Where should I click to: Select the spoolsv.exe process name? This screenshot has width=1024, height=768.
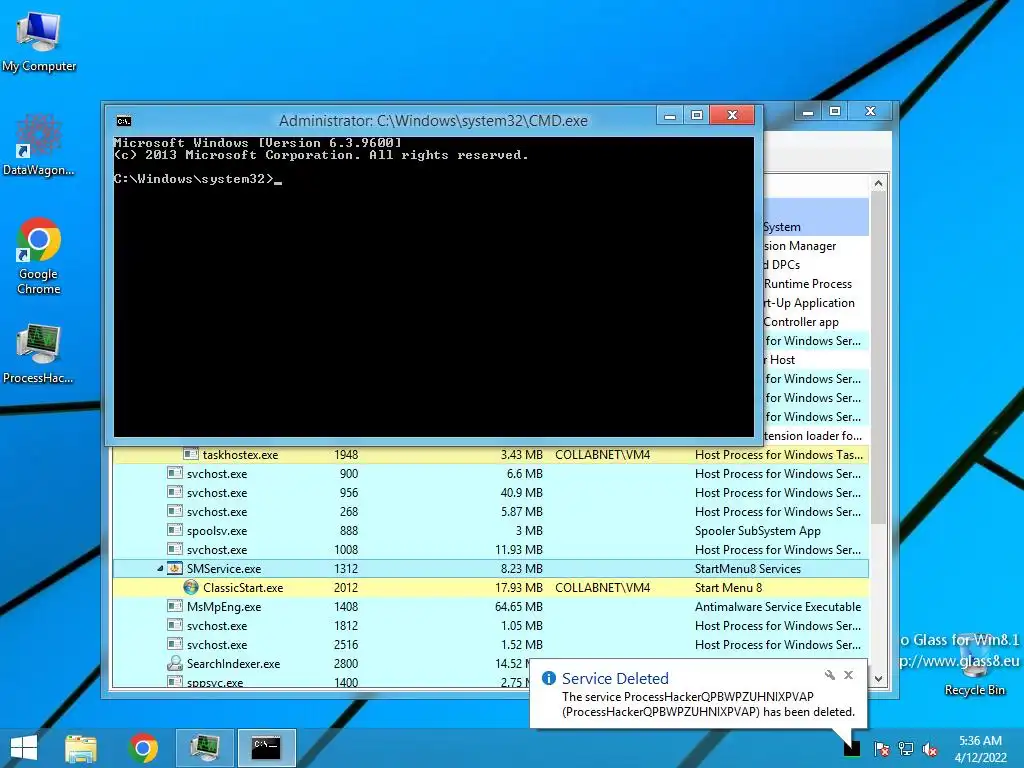(217, 530)
